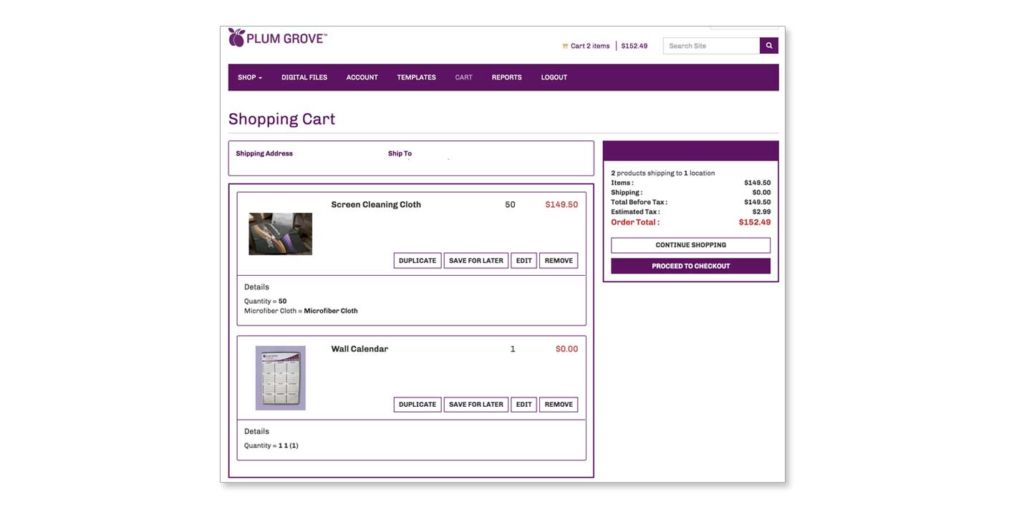Remove the Wall Calendar item
The height and width of the screenshot is (510, 1024).
(x=558, y=405)
